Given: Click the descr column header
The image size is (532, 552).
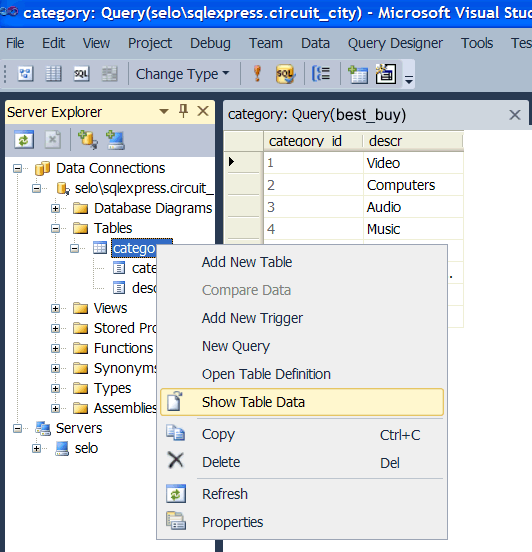Looking at the screenshot, I should coord(413,141).
